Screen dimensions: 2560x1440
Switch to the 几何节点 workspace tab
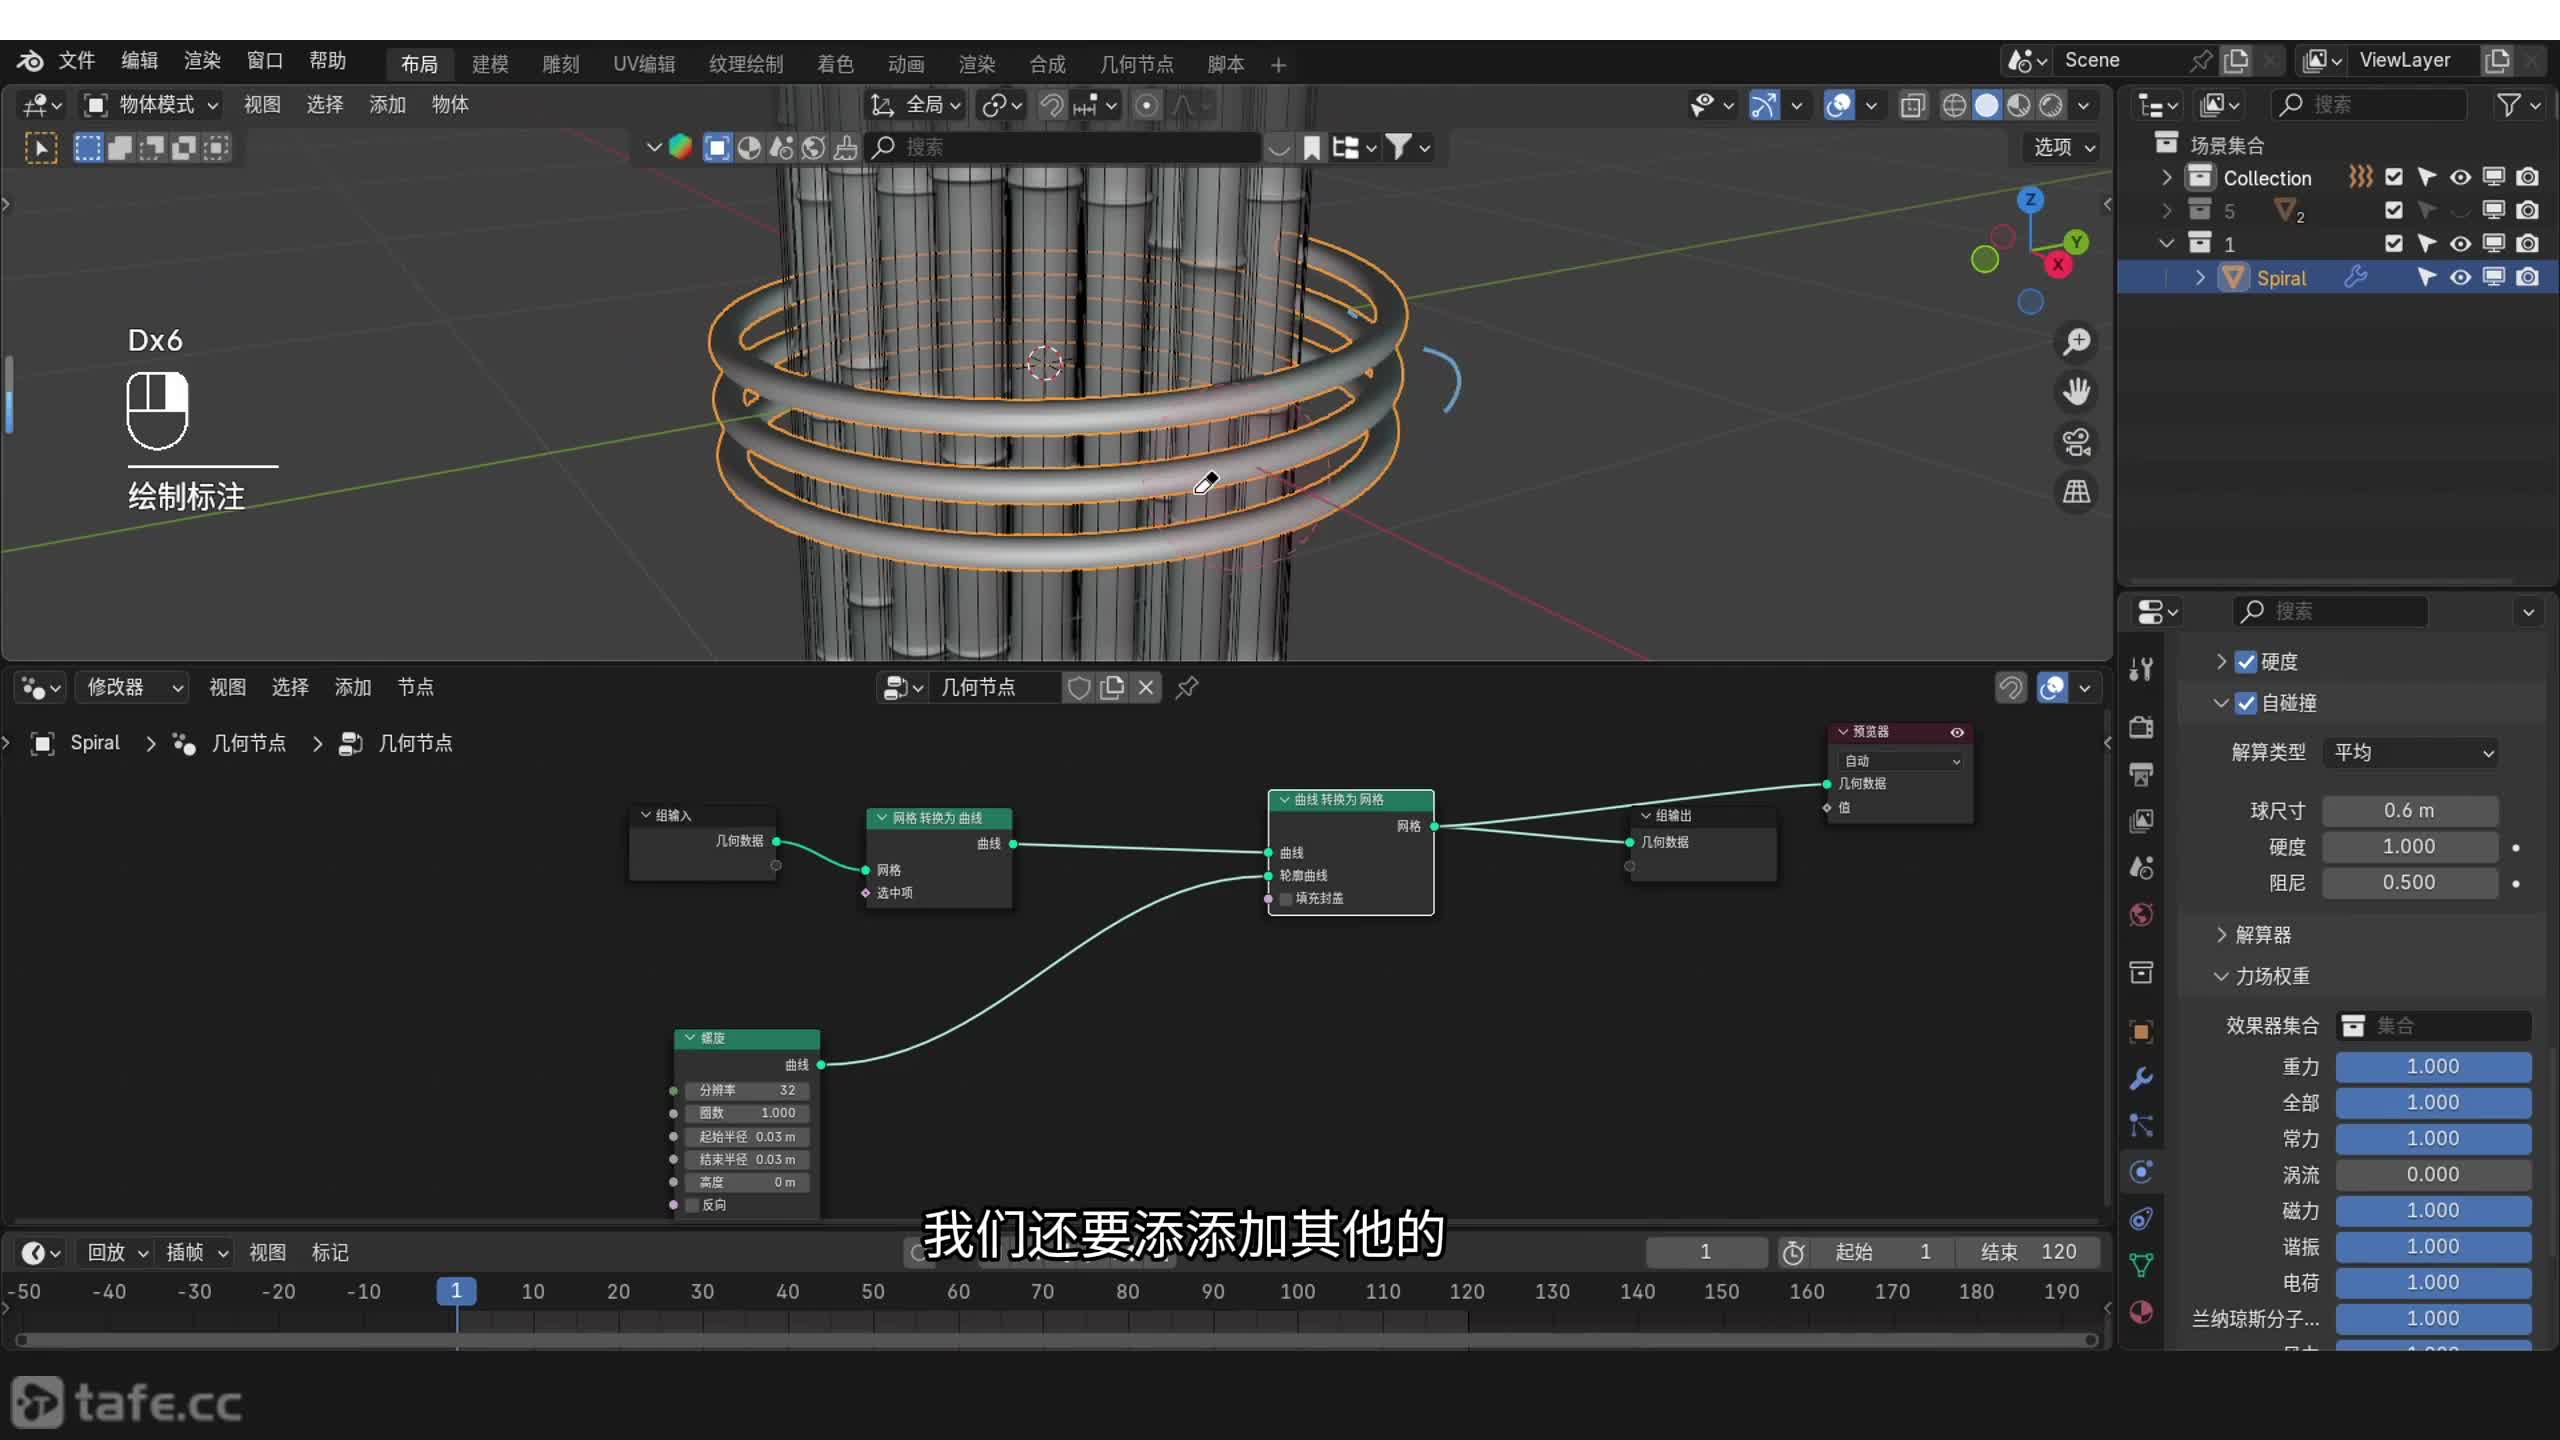1136,65
